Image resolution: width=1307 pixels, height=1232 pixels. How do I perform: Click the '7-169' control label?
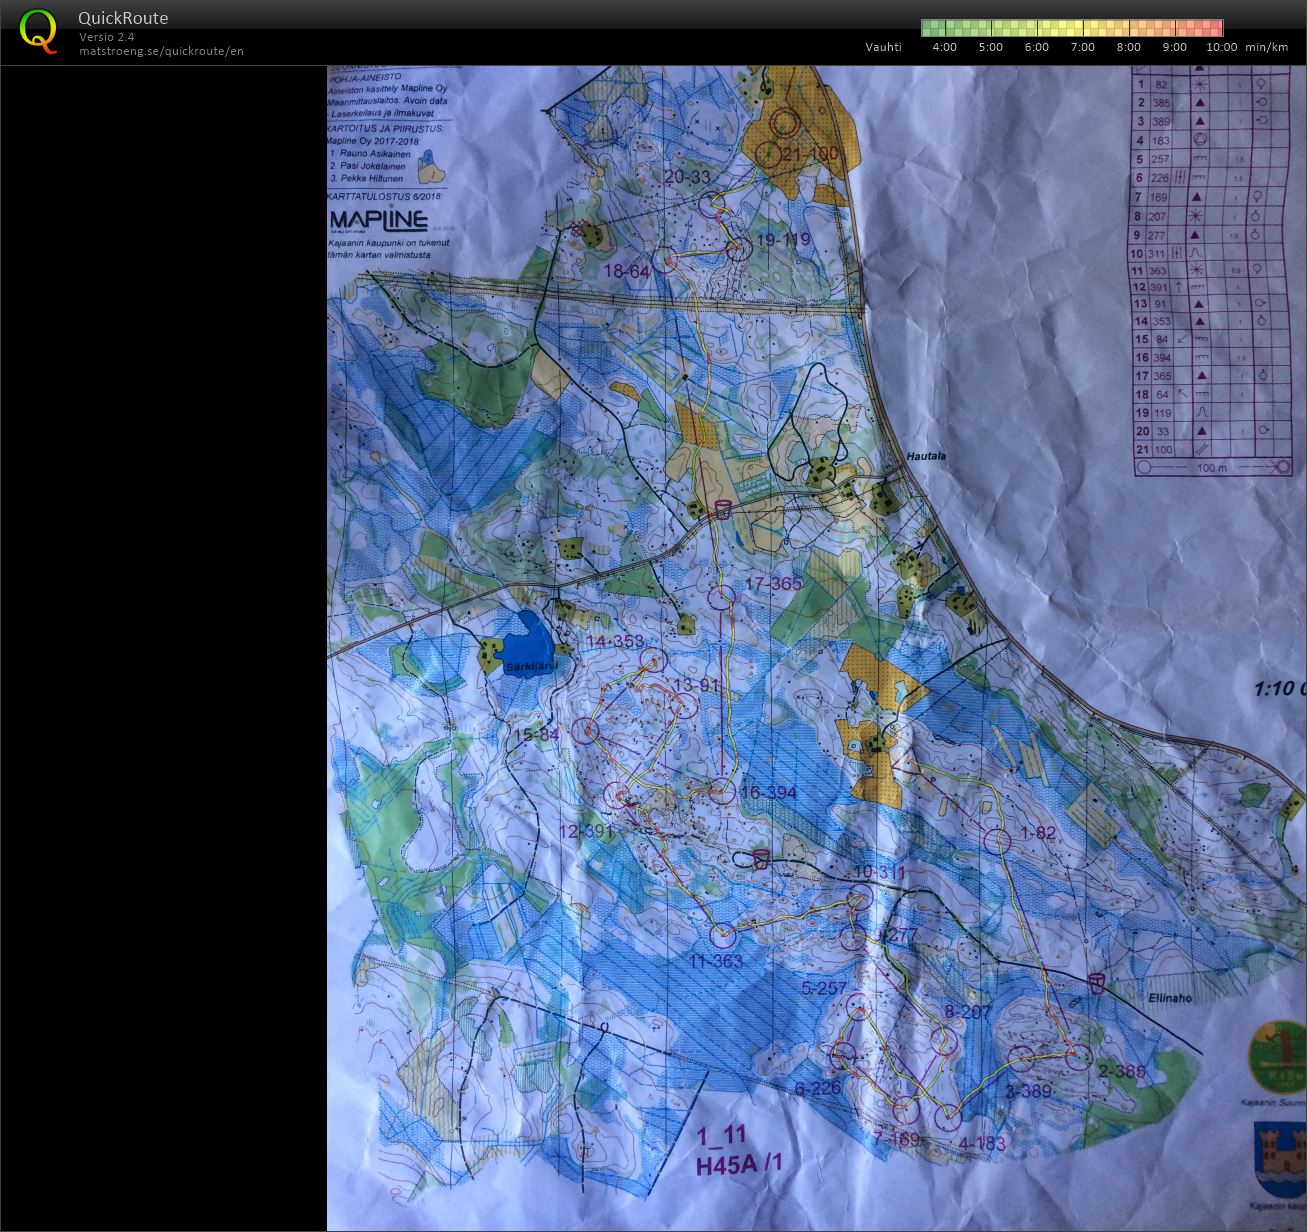[x=896, y=1137]
